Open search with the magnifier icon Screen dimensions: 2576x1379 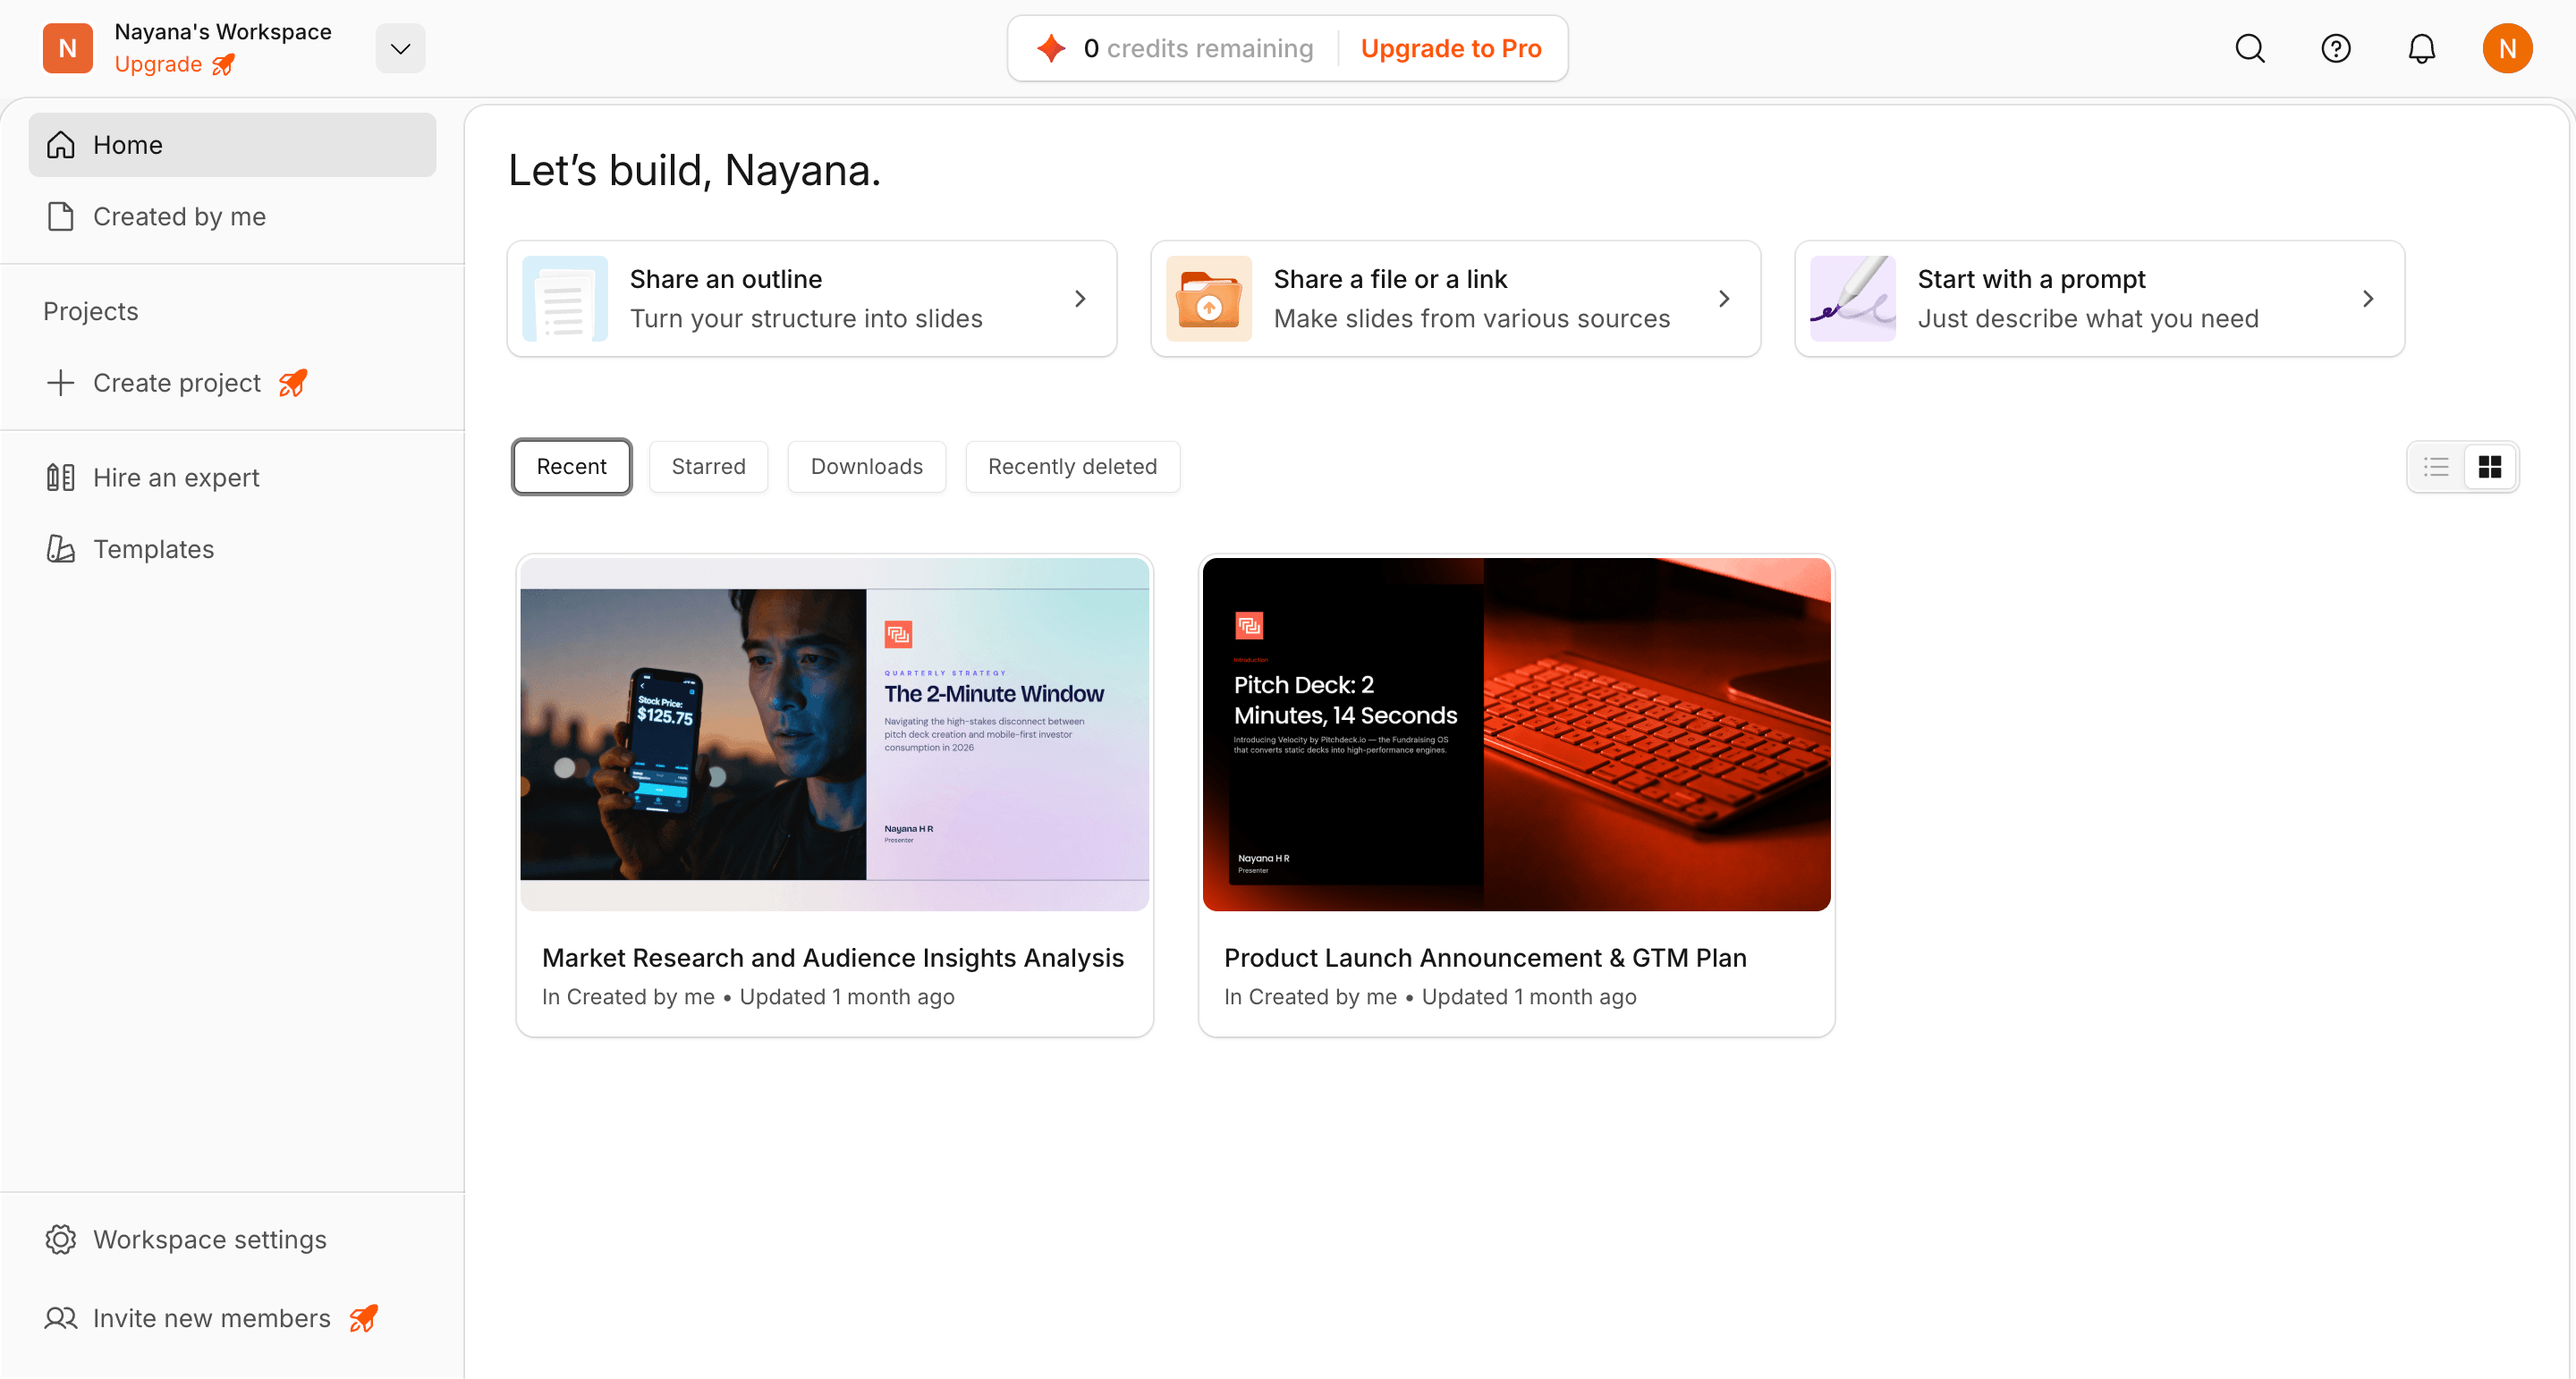2249,47
